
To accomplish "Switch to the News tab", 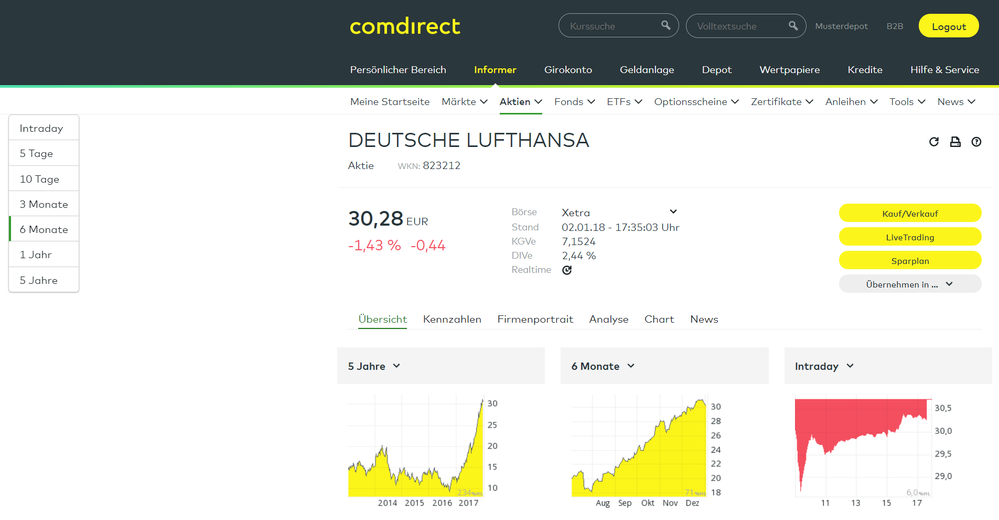I will click(x=704, y=319).
